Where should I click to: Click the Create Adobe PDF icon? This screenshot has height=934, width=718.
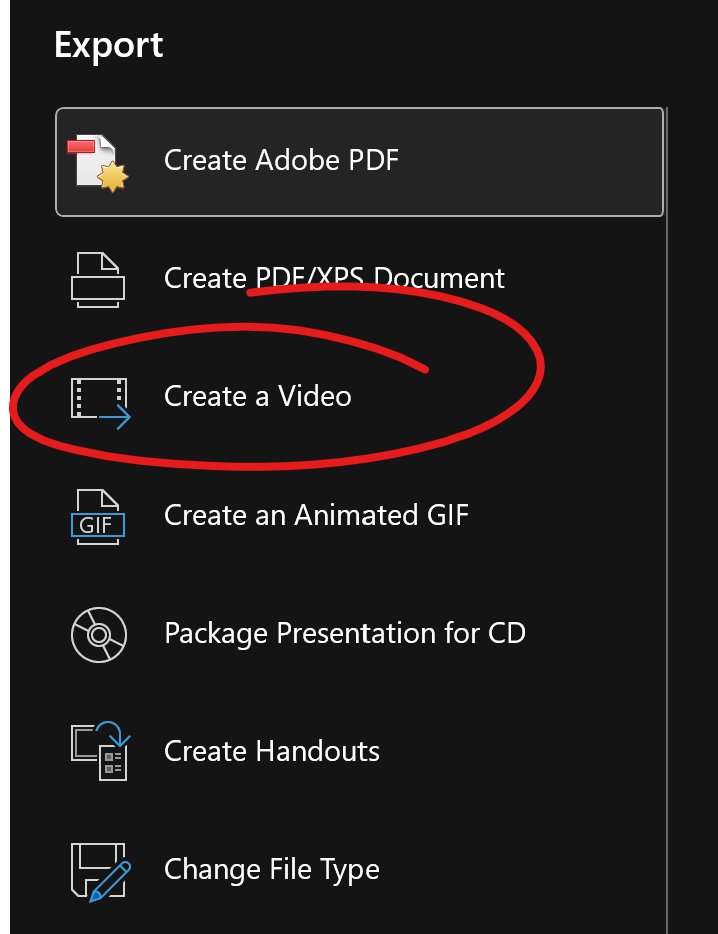(98, 163)
